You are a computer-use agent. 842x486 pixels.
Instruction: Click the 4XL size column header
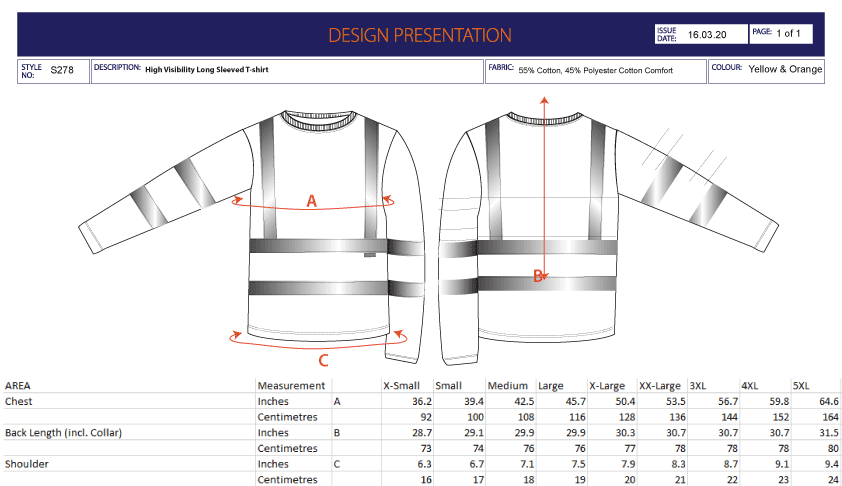(750, 386)
